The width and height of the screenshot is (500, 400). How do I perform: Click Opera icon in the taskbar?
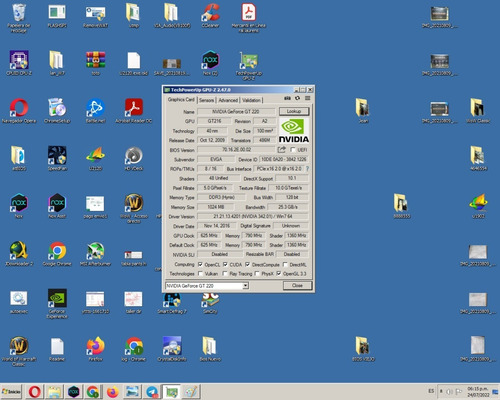[35, 392]
